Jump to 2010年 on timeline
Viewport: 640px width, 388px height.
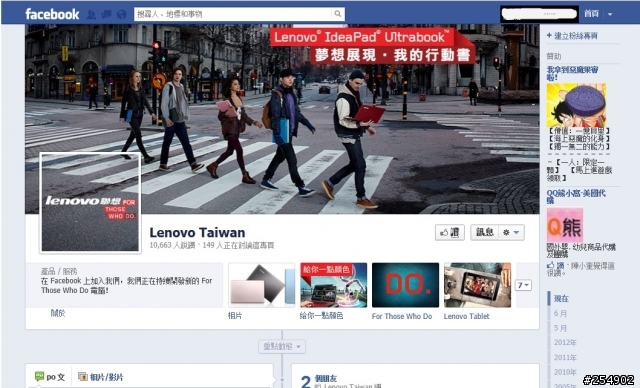click(565, 372)
